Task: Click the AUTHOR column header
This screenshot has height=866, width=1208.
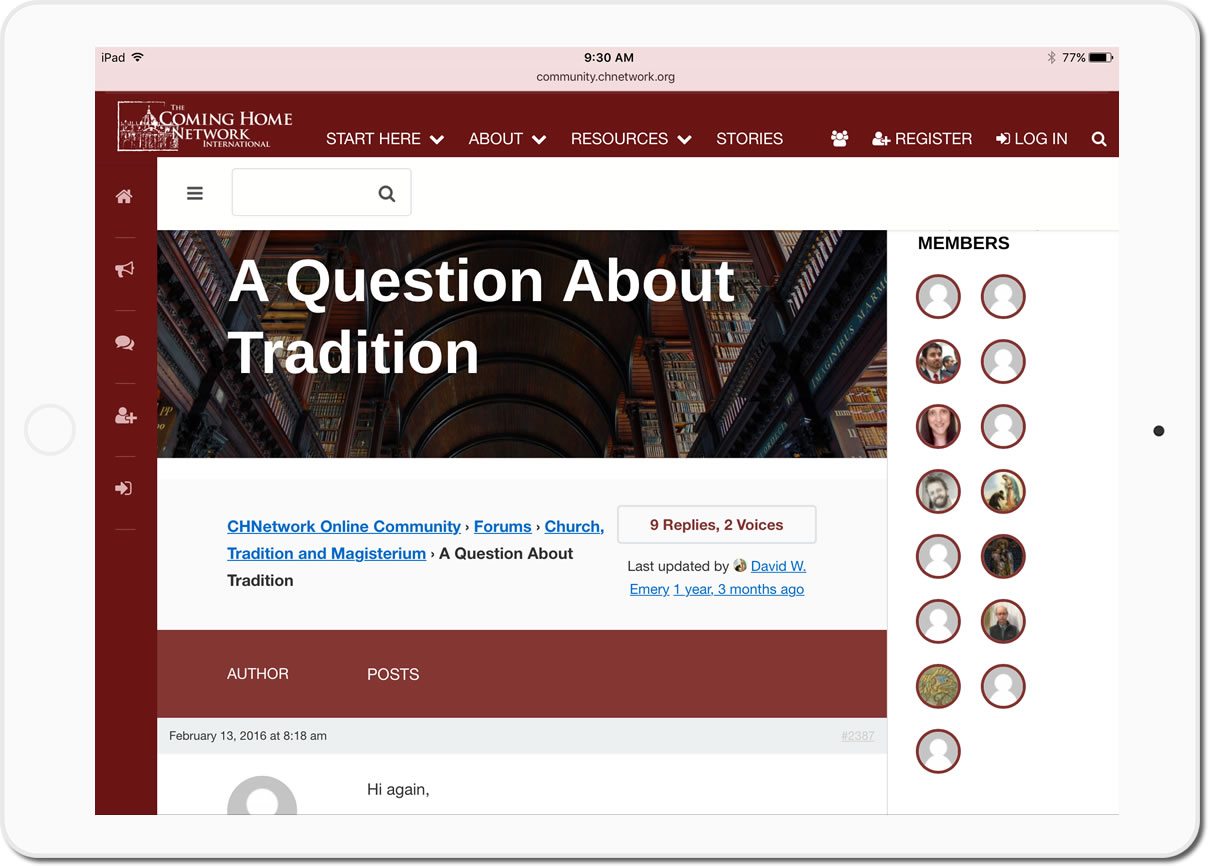Action: pyautogui.click(x=258, y=674)
